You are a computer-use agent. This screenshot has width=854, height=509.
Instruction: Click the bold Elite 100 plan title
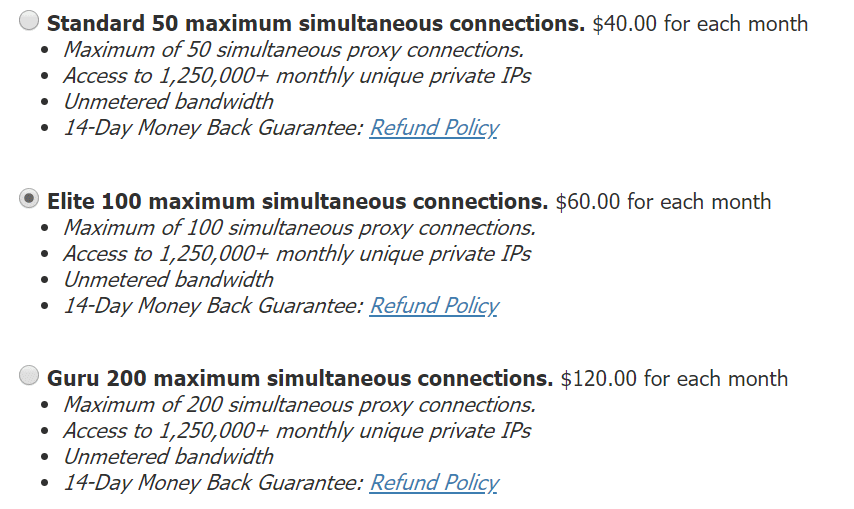click(297, 201)
